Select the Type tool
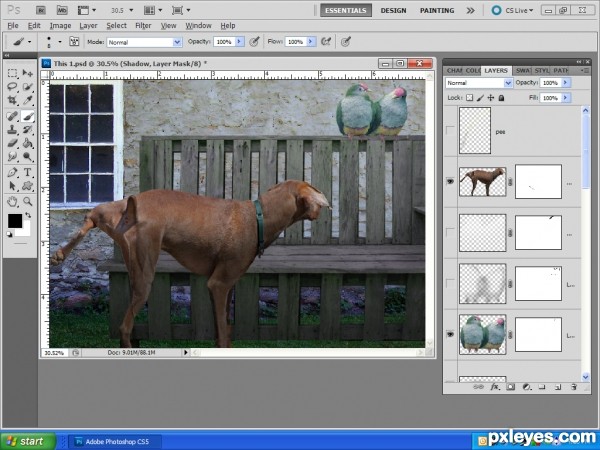This screenshot has height=450, width=600. (x=28, y=172)
